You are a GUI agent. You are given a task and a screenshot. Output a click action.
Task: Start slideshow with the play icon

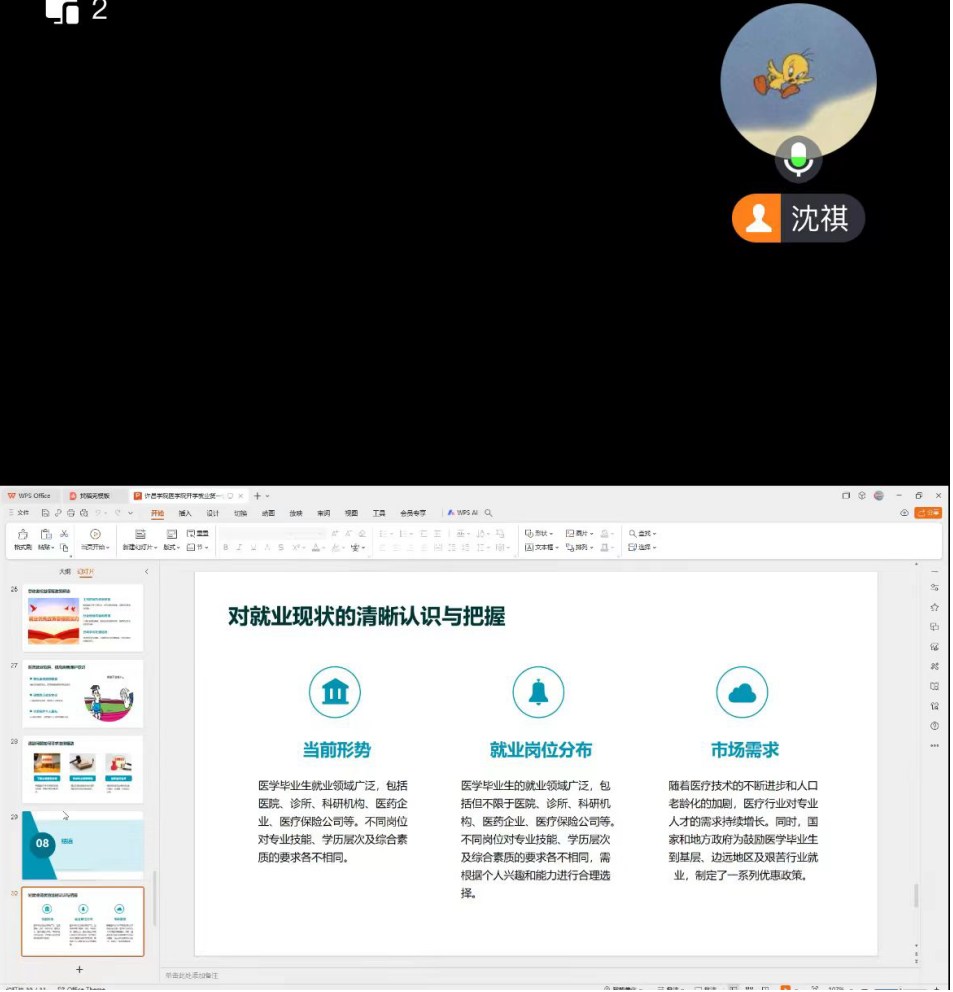(x=95, y=534)
